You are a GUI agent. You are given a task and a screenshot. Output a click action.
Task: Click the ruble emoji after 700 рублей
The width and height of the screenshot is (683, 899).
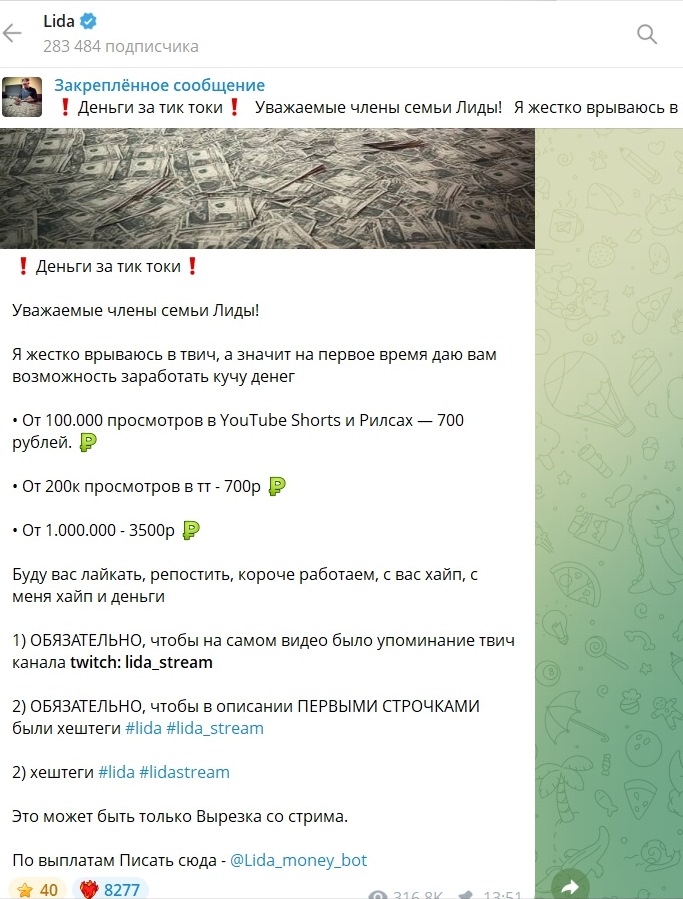pyautogui.click(x=88, y=442)
